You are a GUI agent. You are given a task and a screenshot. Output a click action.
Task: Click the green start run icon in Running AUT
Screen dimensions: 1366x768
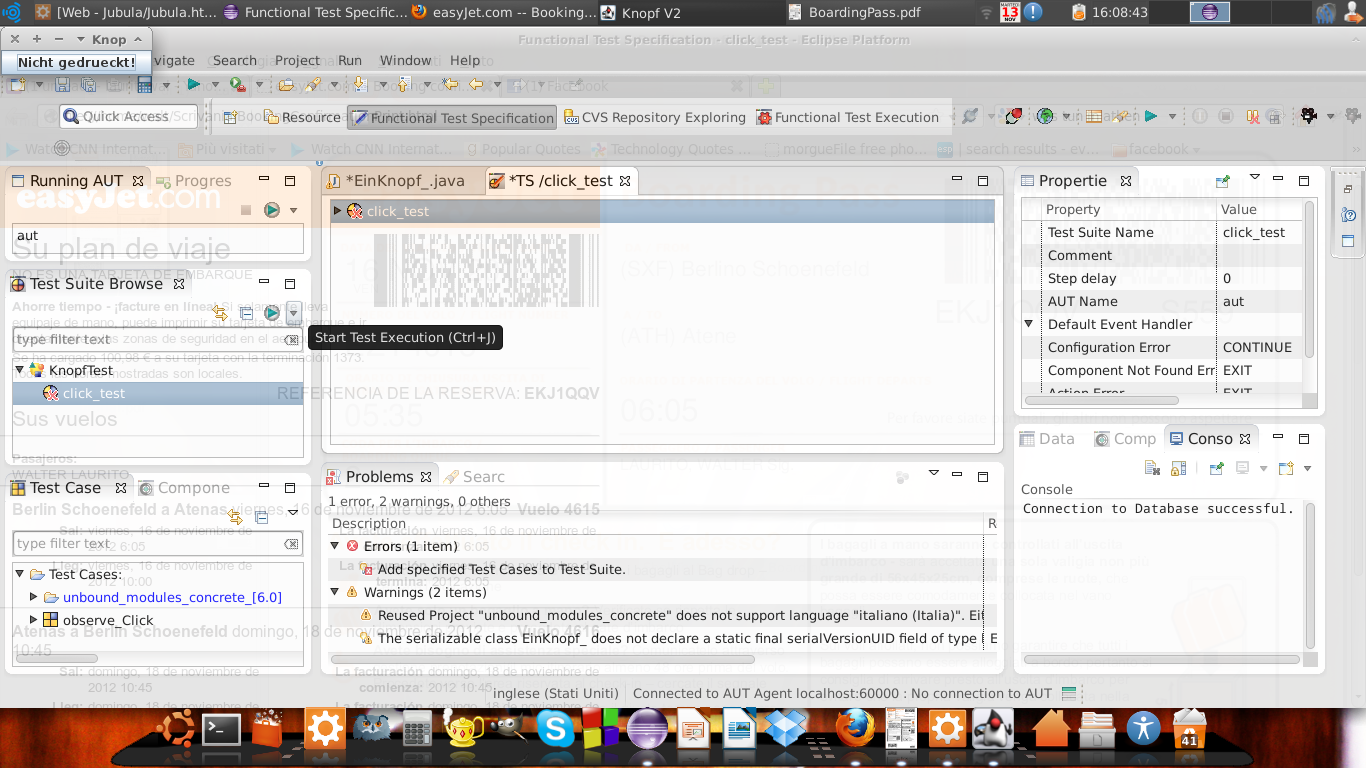pos(271,210)
